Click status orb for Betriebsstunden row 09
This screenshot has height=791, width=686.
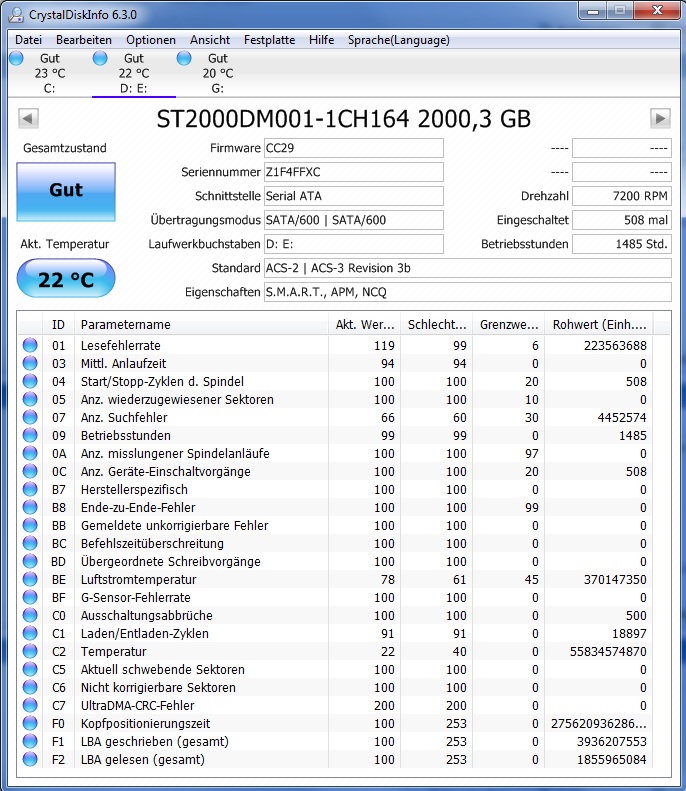click(x=30, y=435)
